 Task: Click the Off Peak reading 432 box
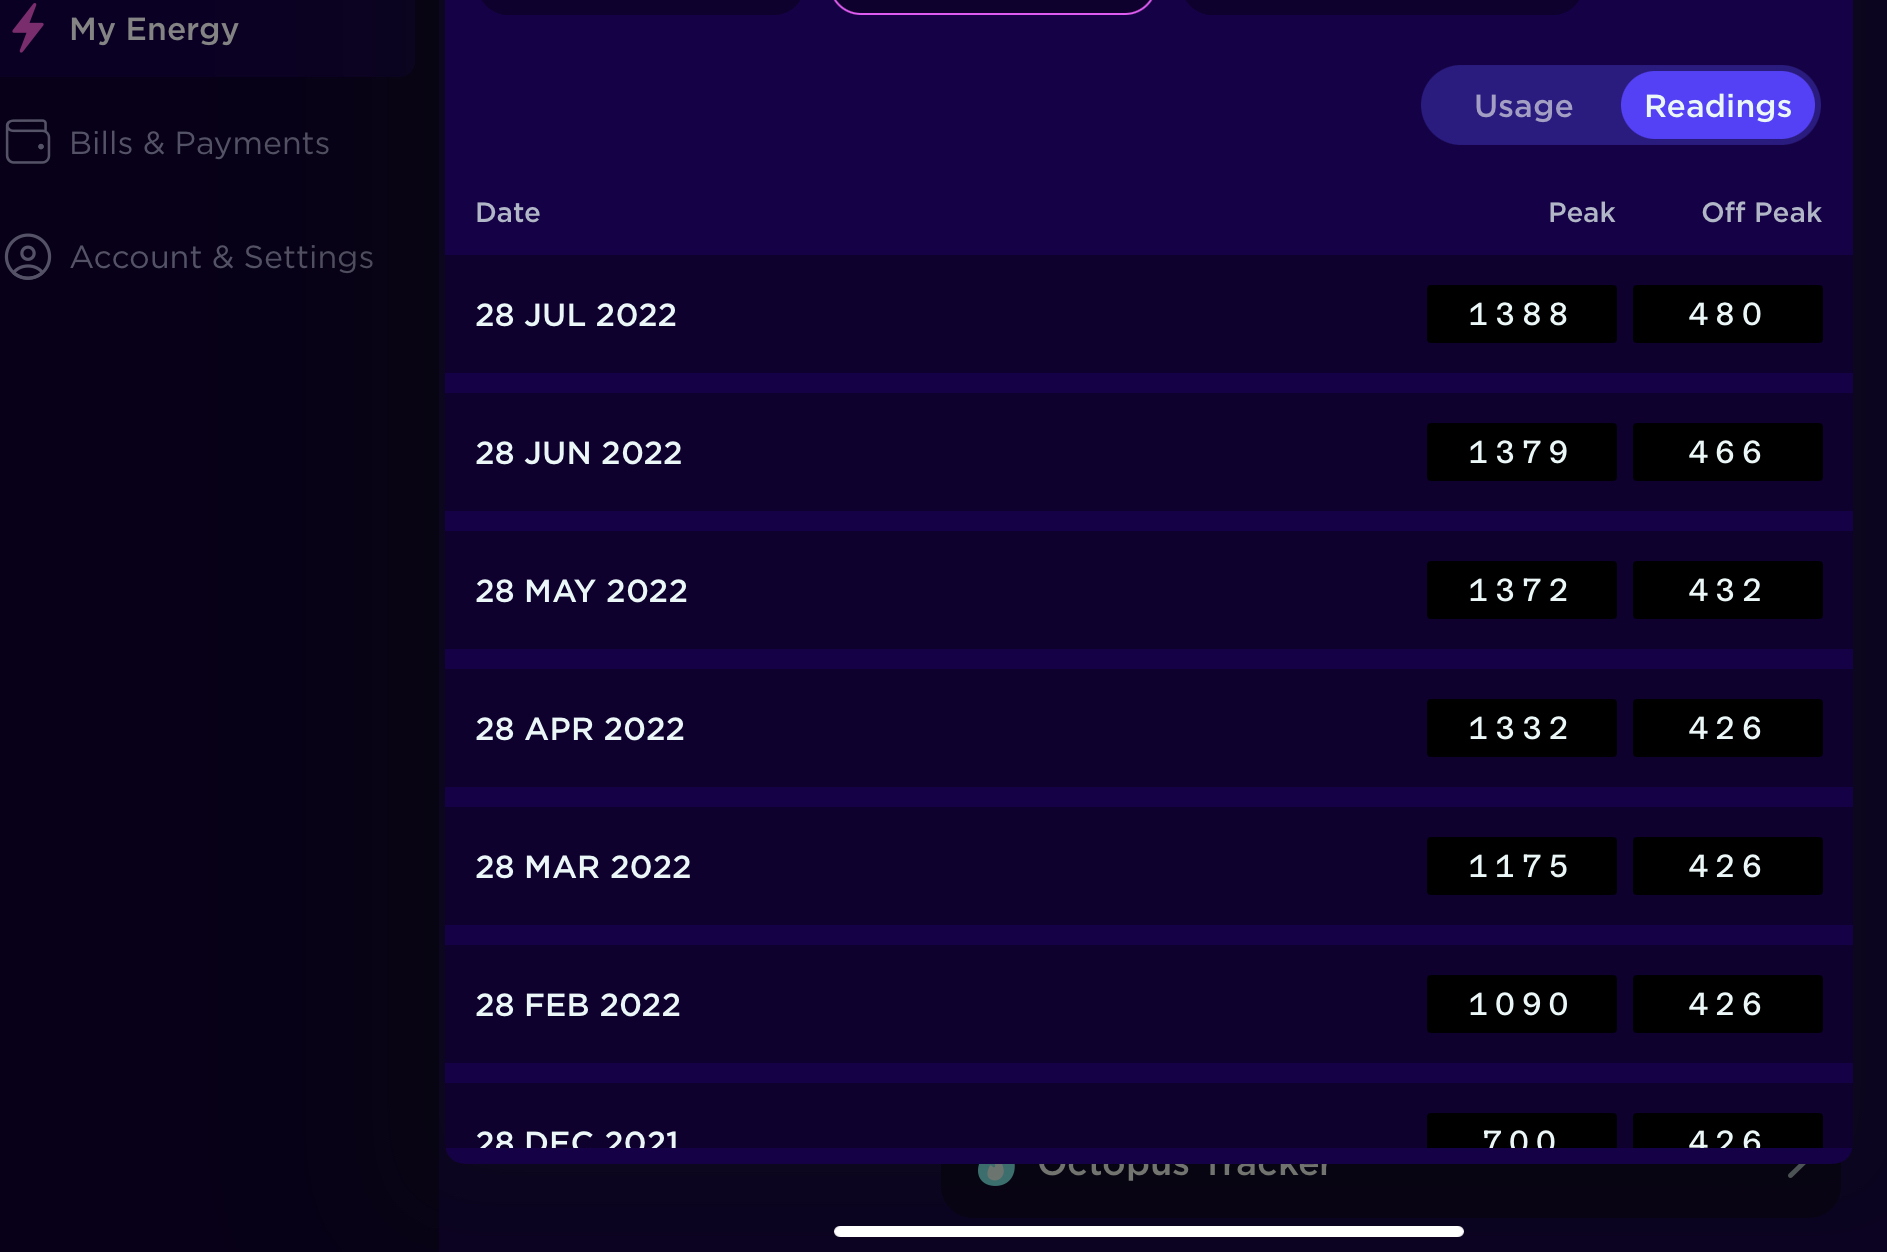click(x=1727, y=590)
